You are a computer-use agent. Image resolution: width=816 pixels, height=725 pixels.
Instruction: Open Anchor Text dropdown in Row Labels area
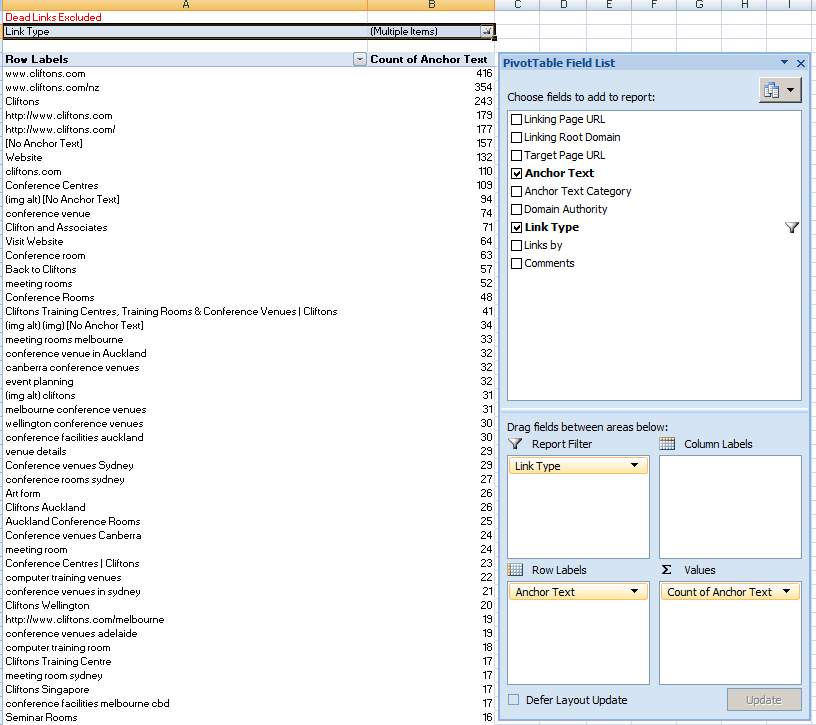[x=635, y=592]
